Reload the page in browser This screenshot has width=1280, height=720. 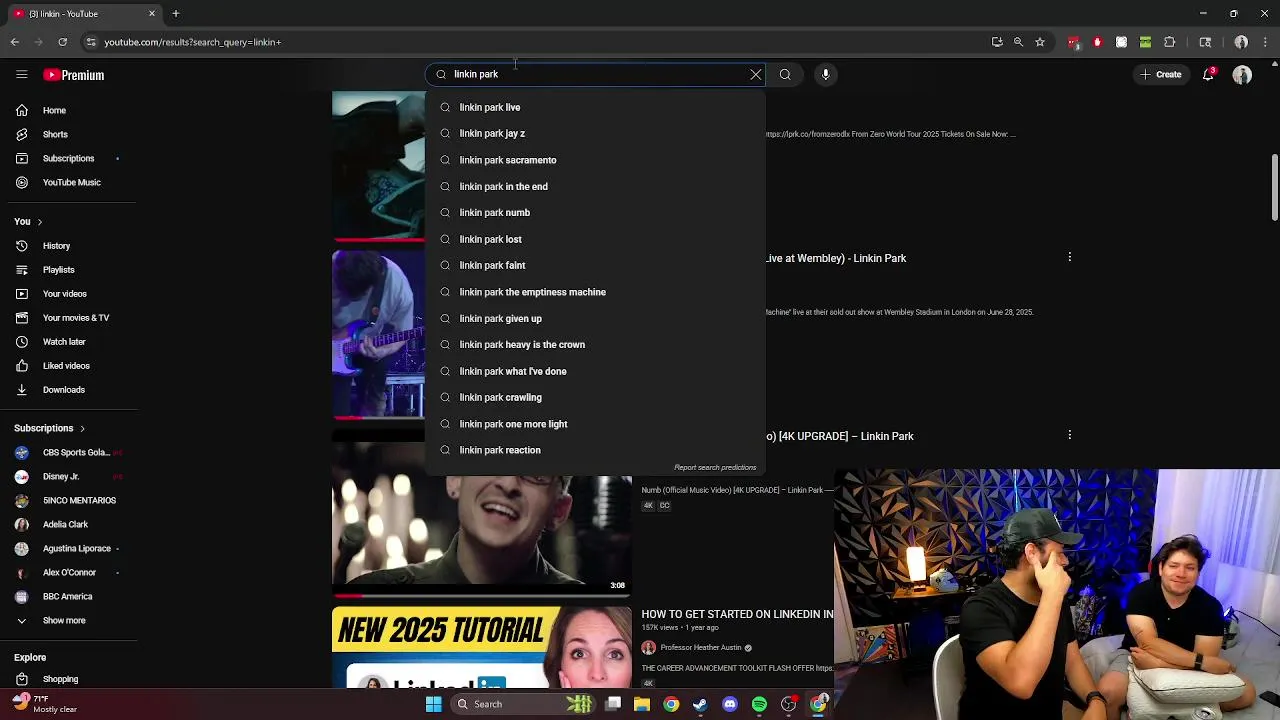(62, 42)
